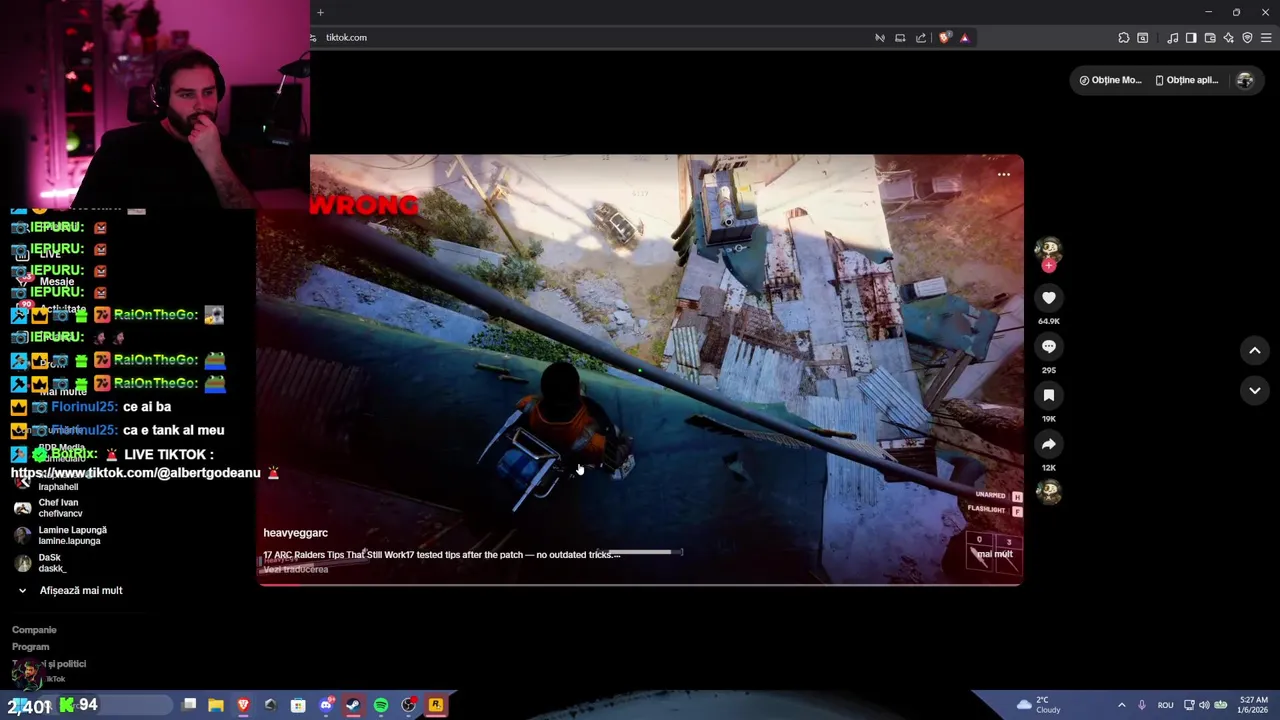This screenshot has height=720, width=1280.
Task: Open the heavyeggarc creator name link
Action: coord(295,533)
